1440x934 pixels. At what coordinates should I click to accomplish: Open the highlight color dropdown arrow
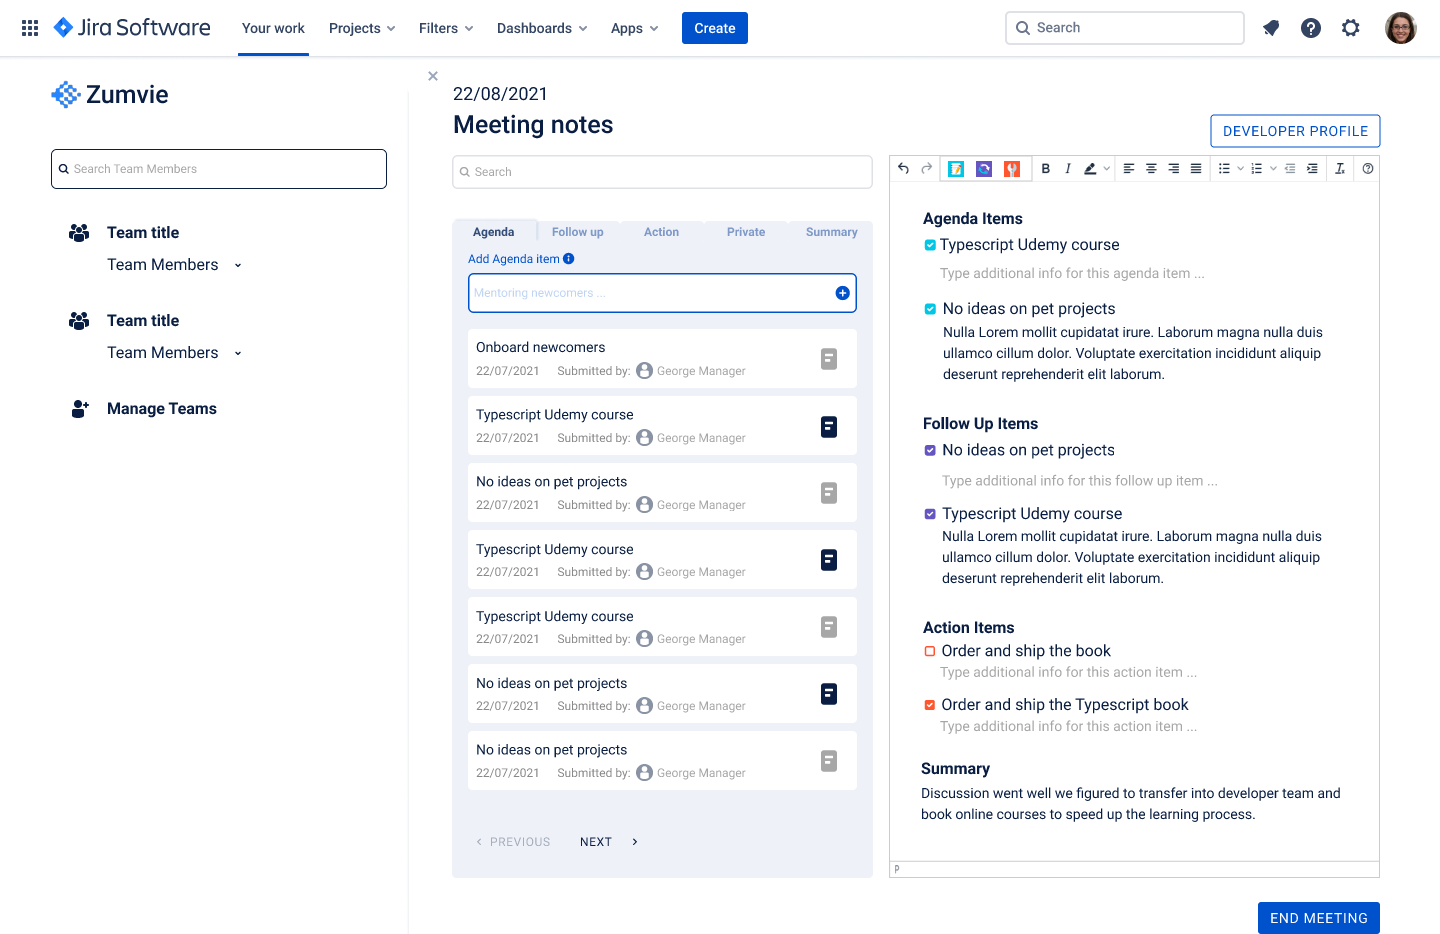[1107, 169]
